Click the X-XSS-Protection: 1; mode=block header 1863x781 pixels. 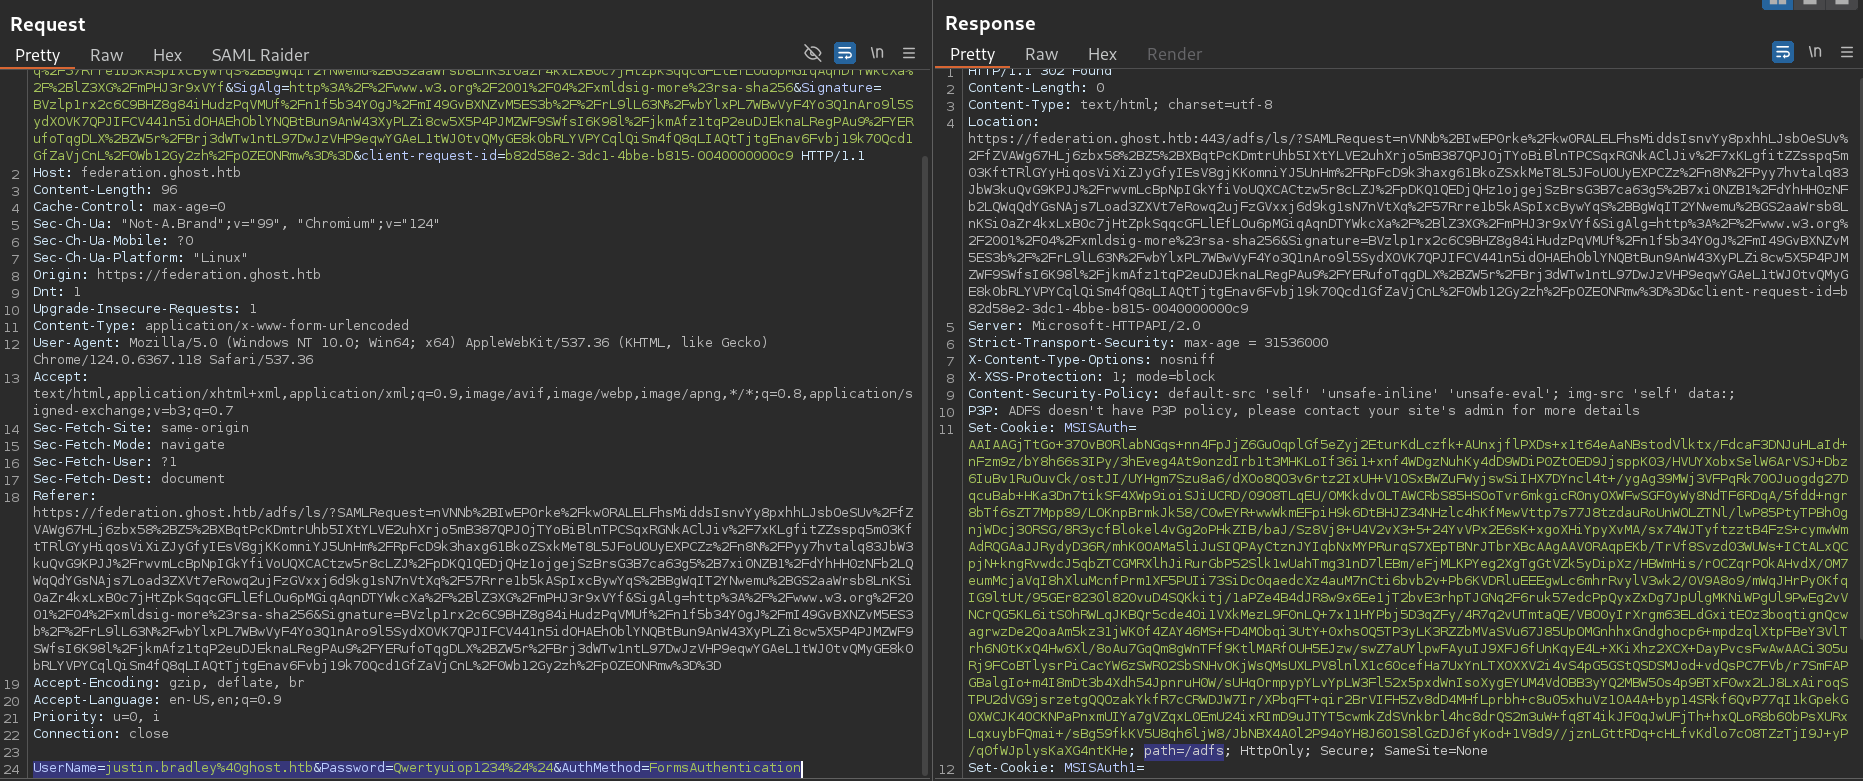1092,376
